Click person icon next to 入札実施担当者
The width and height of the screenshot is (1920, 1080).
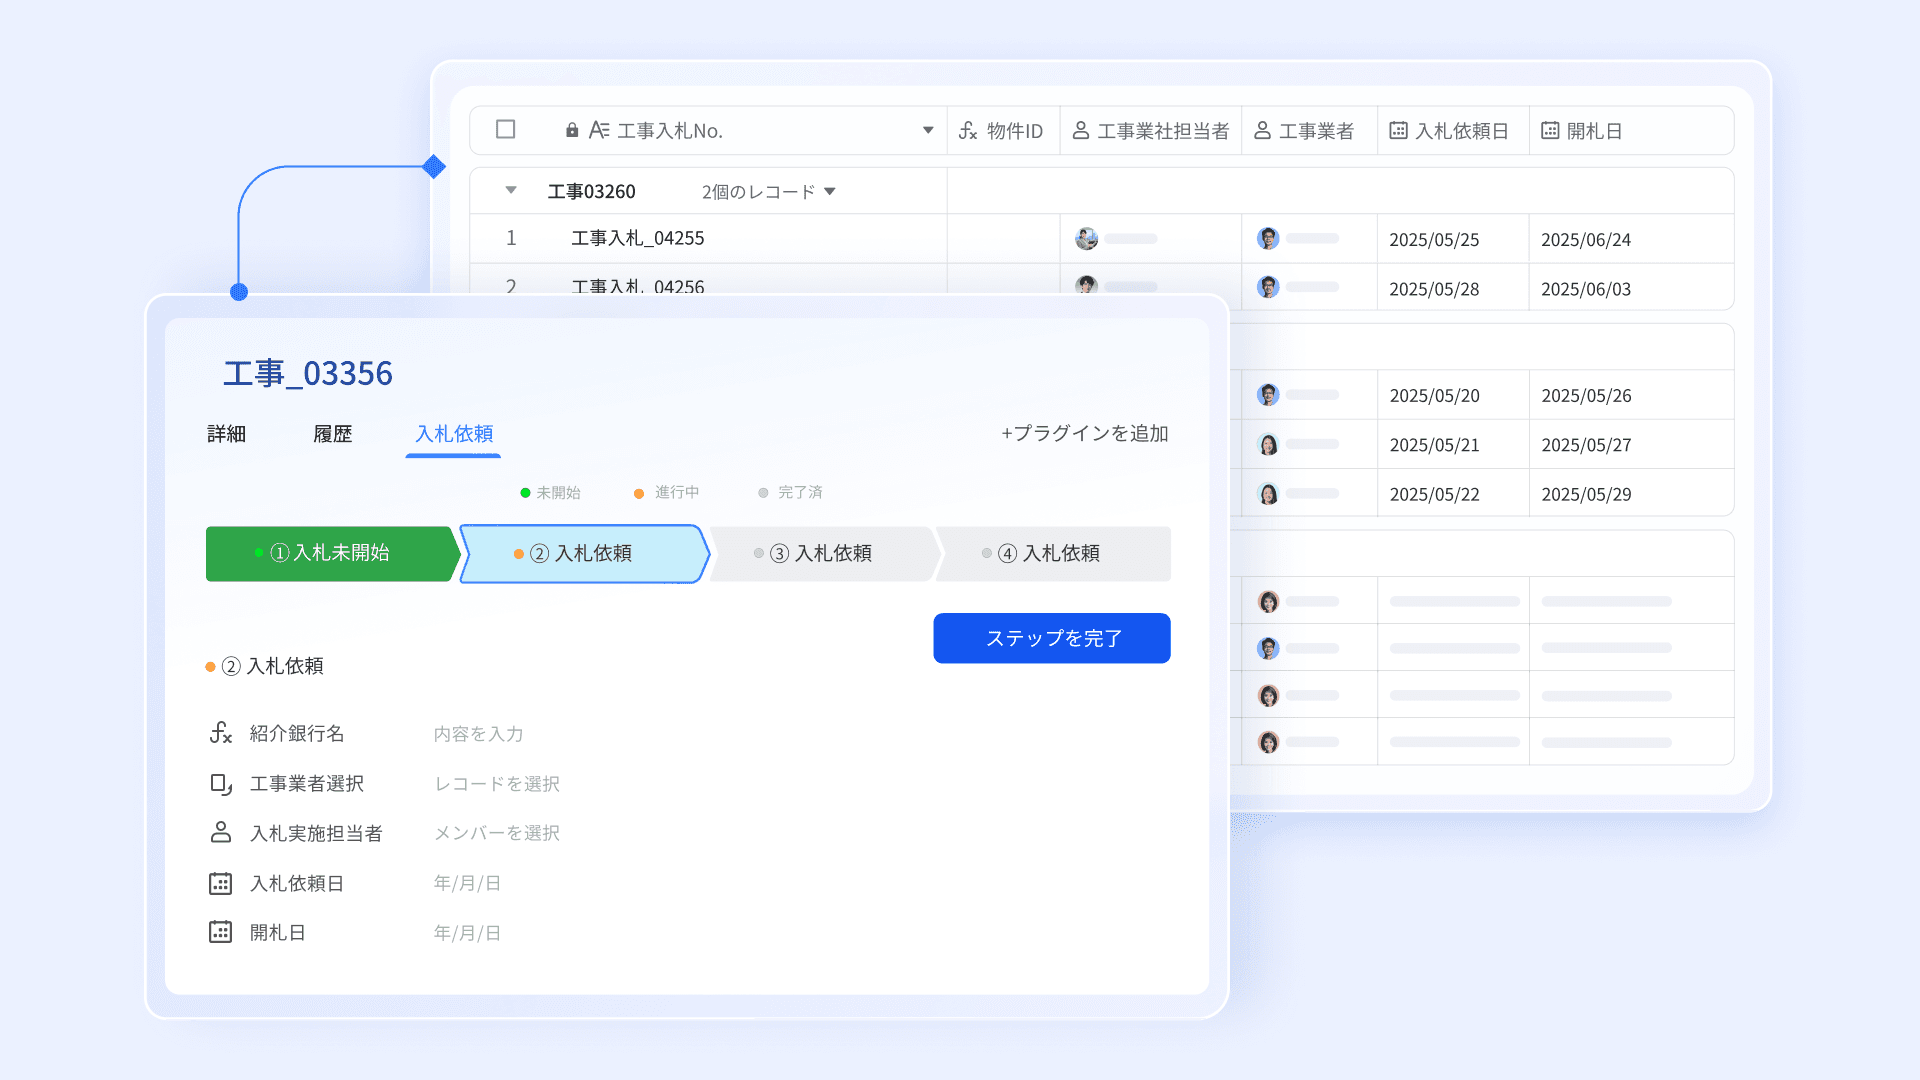coord(220,832)
